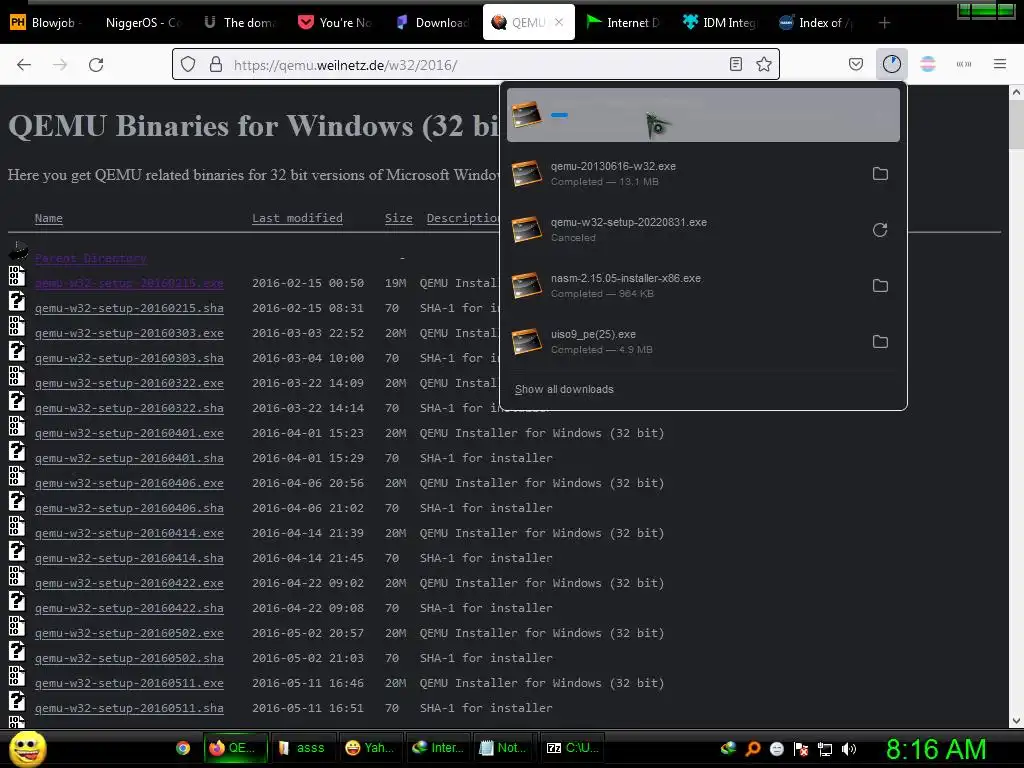
Task: Click the page scrollbar up arrow
Action: [x=1016, y=92]
